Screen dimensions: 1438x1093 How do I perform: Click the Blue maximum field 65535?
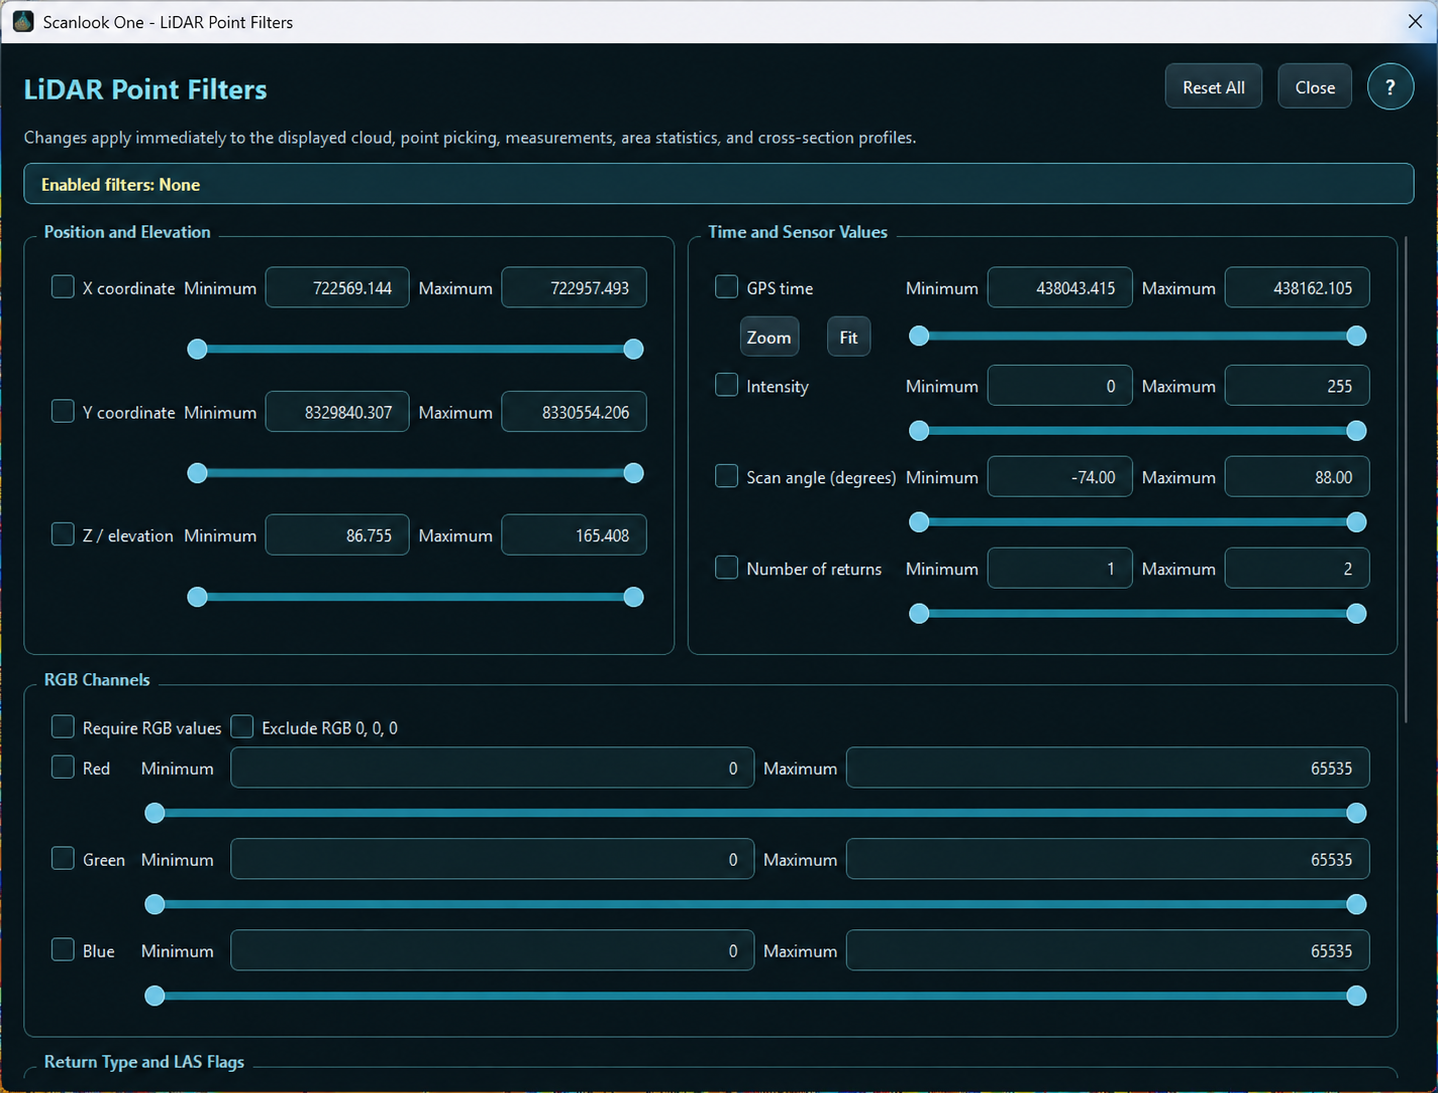click(1108, 950)
